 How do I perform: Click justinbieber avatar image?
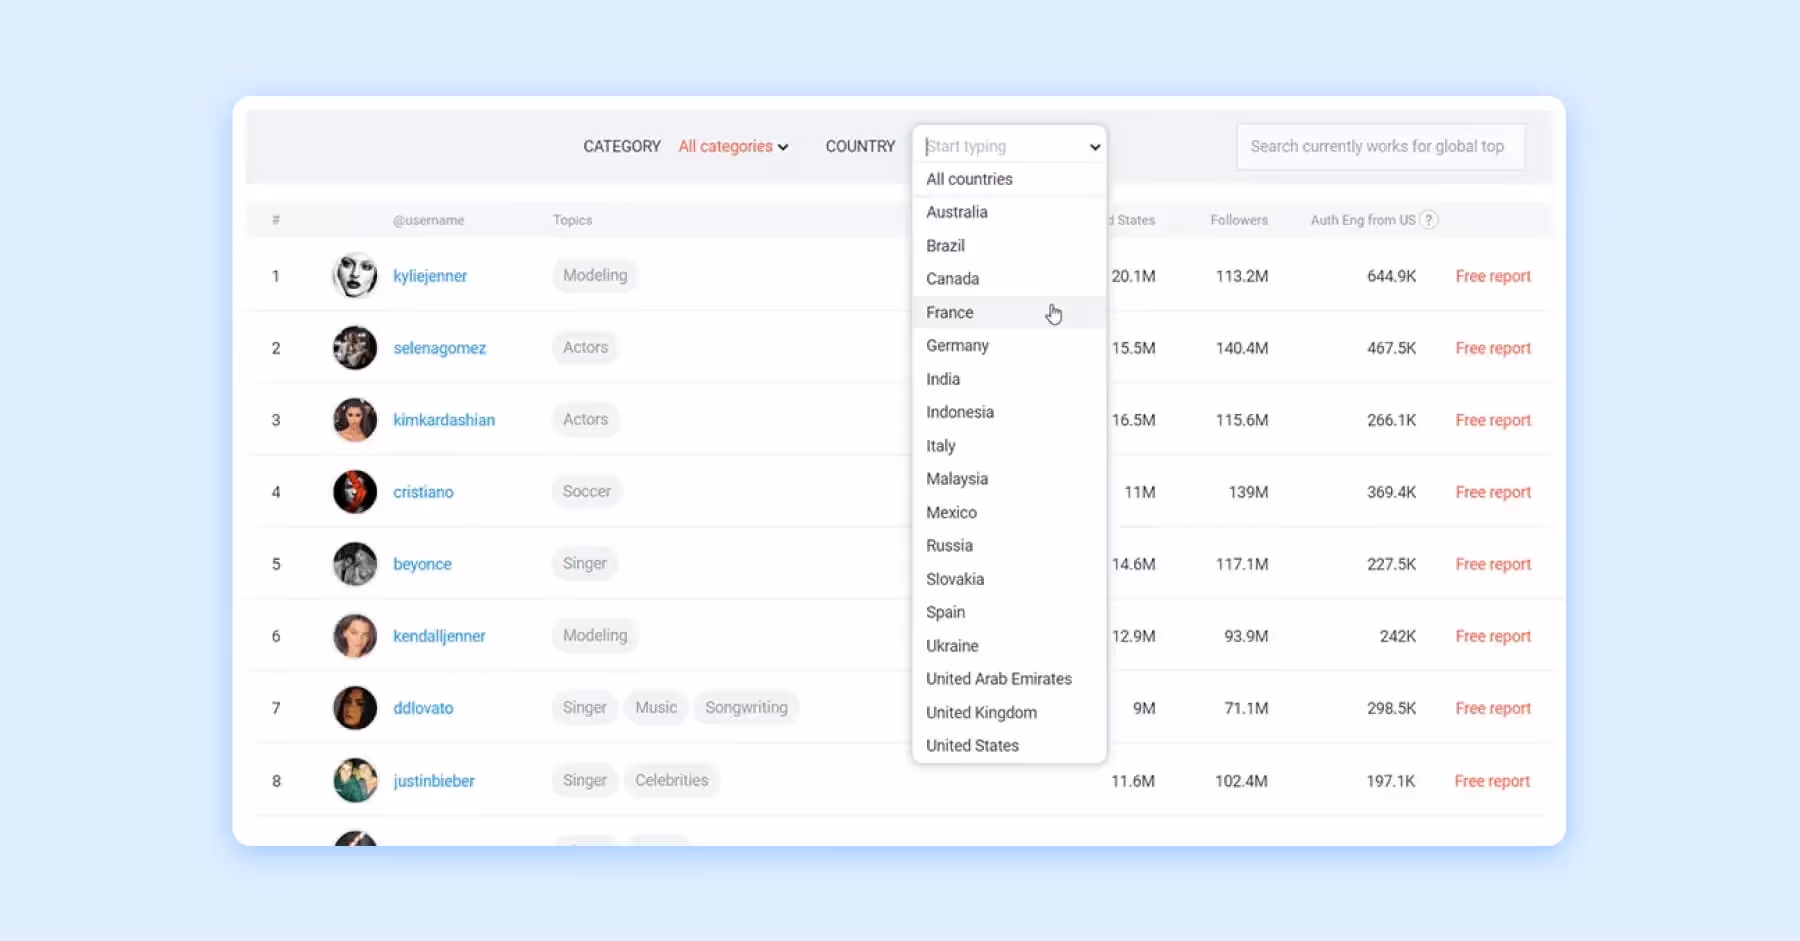click(355, 781)
